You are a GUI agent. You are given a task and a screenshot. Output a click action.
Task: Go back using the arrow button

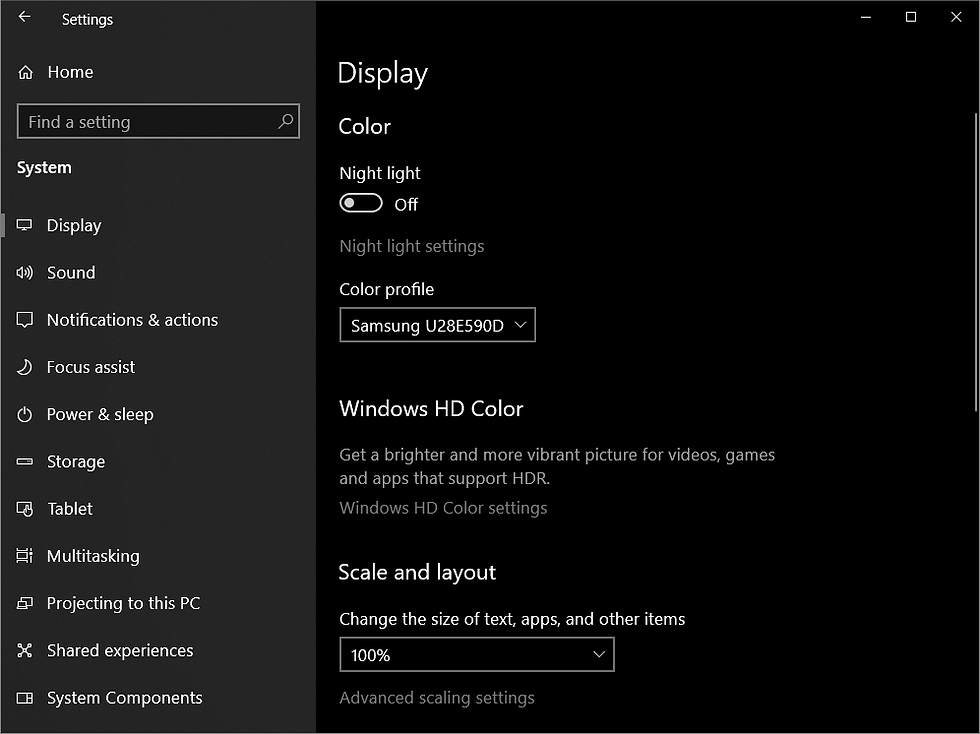point(23,17)
